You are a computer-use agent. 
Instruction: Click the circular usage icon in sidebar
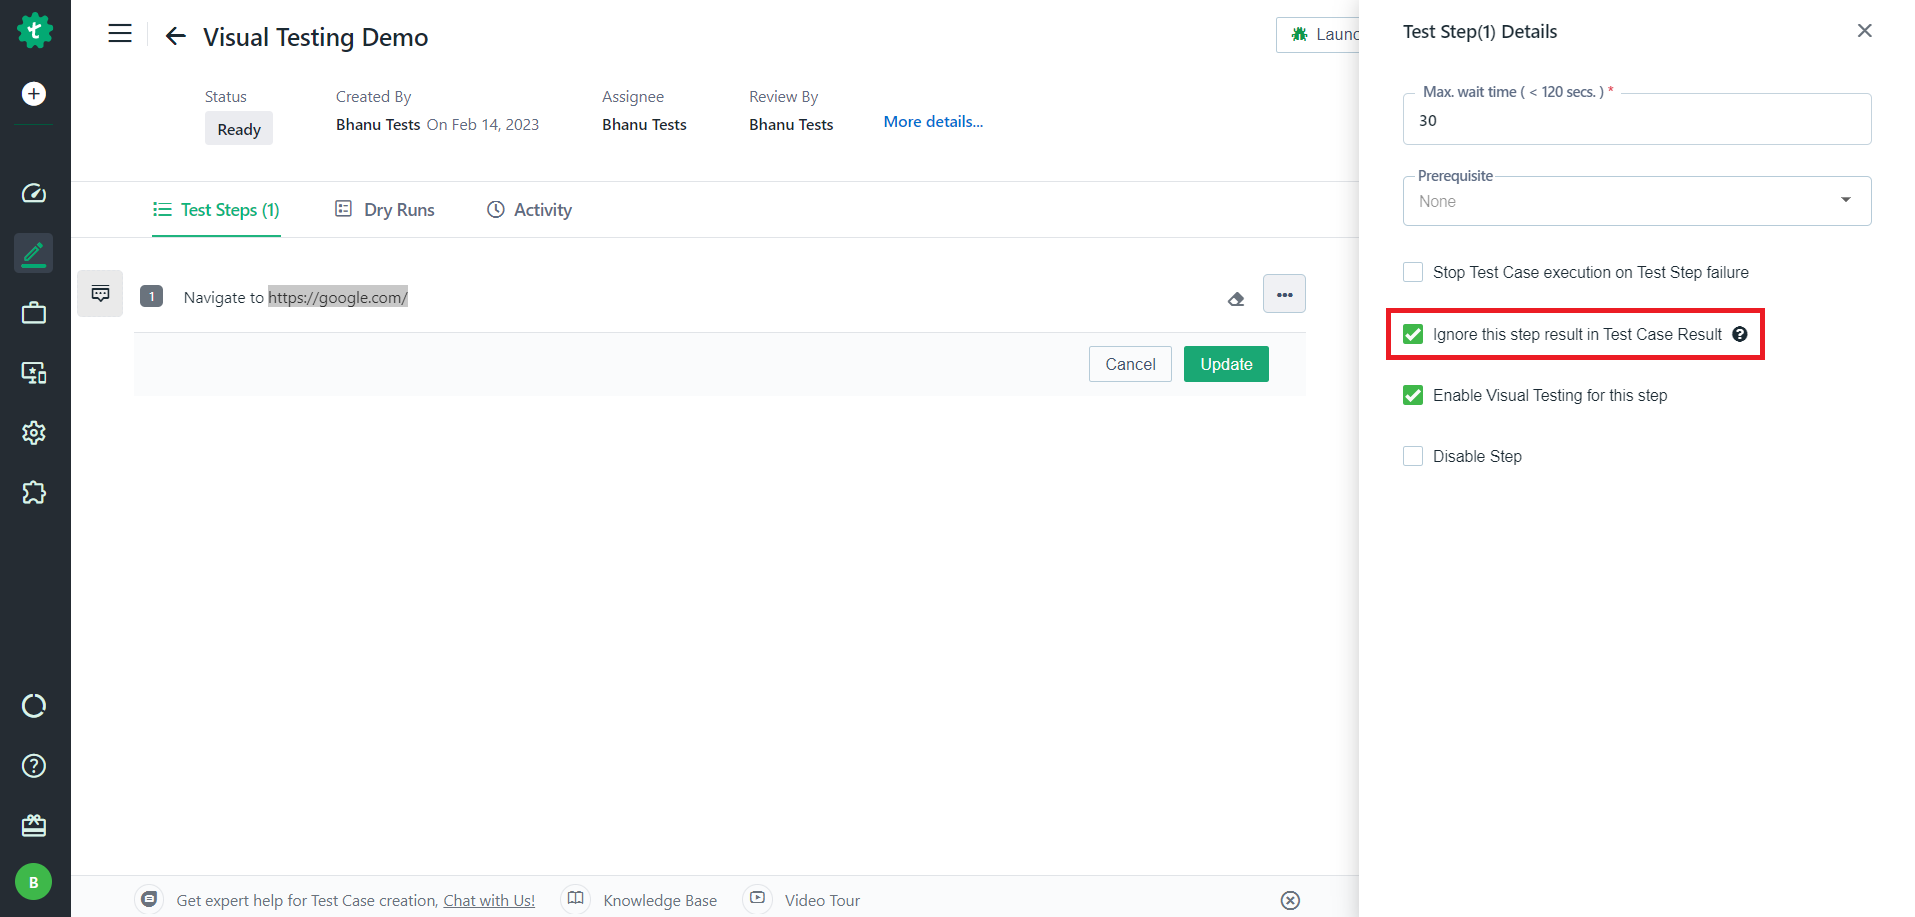point(34,706)
